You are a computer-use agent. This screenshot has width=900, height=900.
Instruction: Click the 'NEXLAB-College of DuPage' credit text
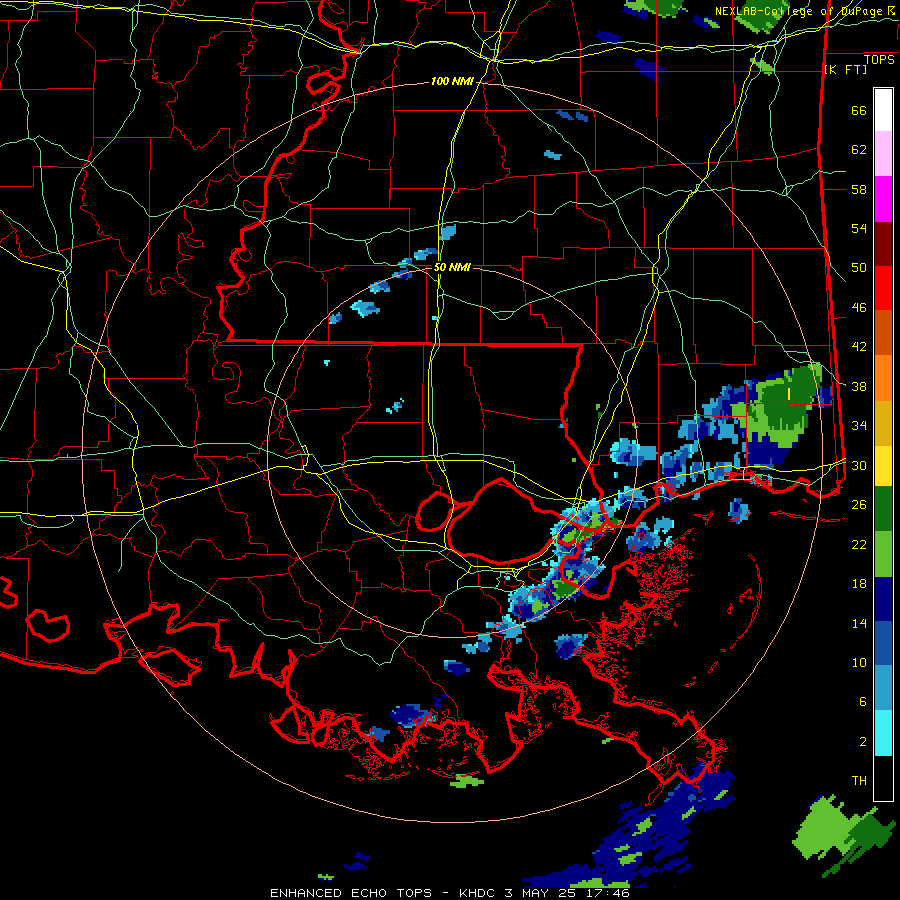click(x=800, y=11)
